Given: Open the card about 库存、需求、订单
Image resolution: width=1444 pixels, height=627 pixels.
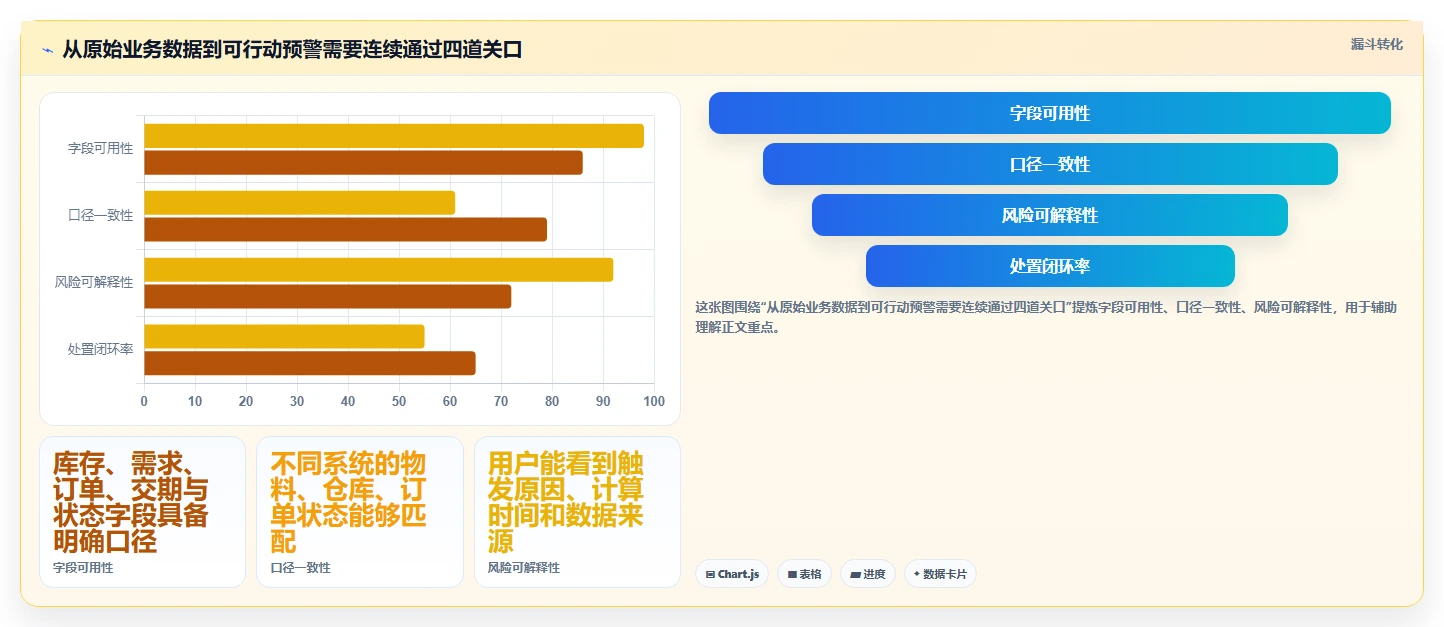Looking at the screenshot, I should pyautogui.click(x=142, y=512).
